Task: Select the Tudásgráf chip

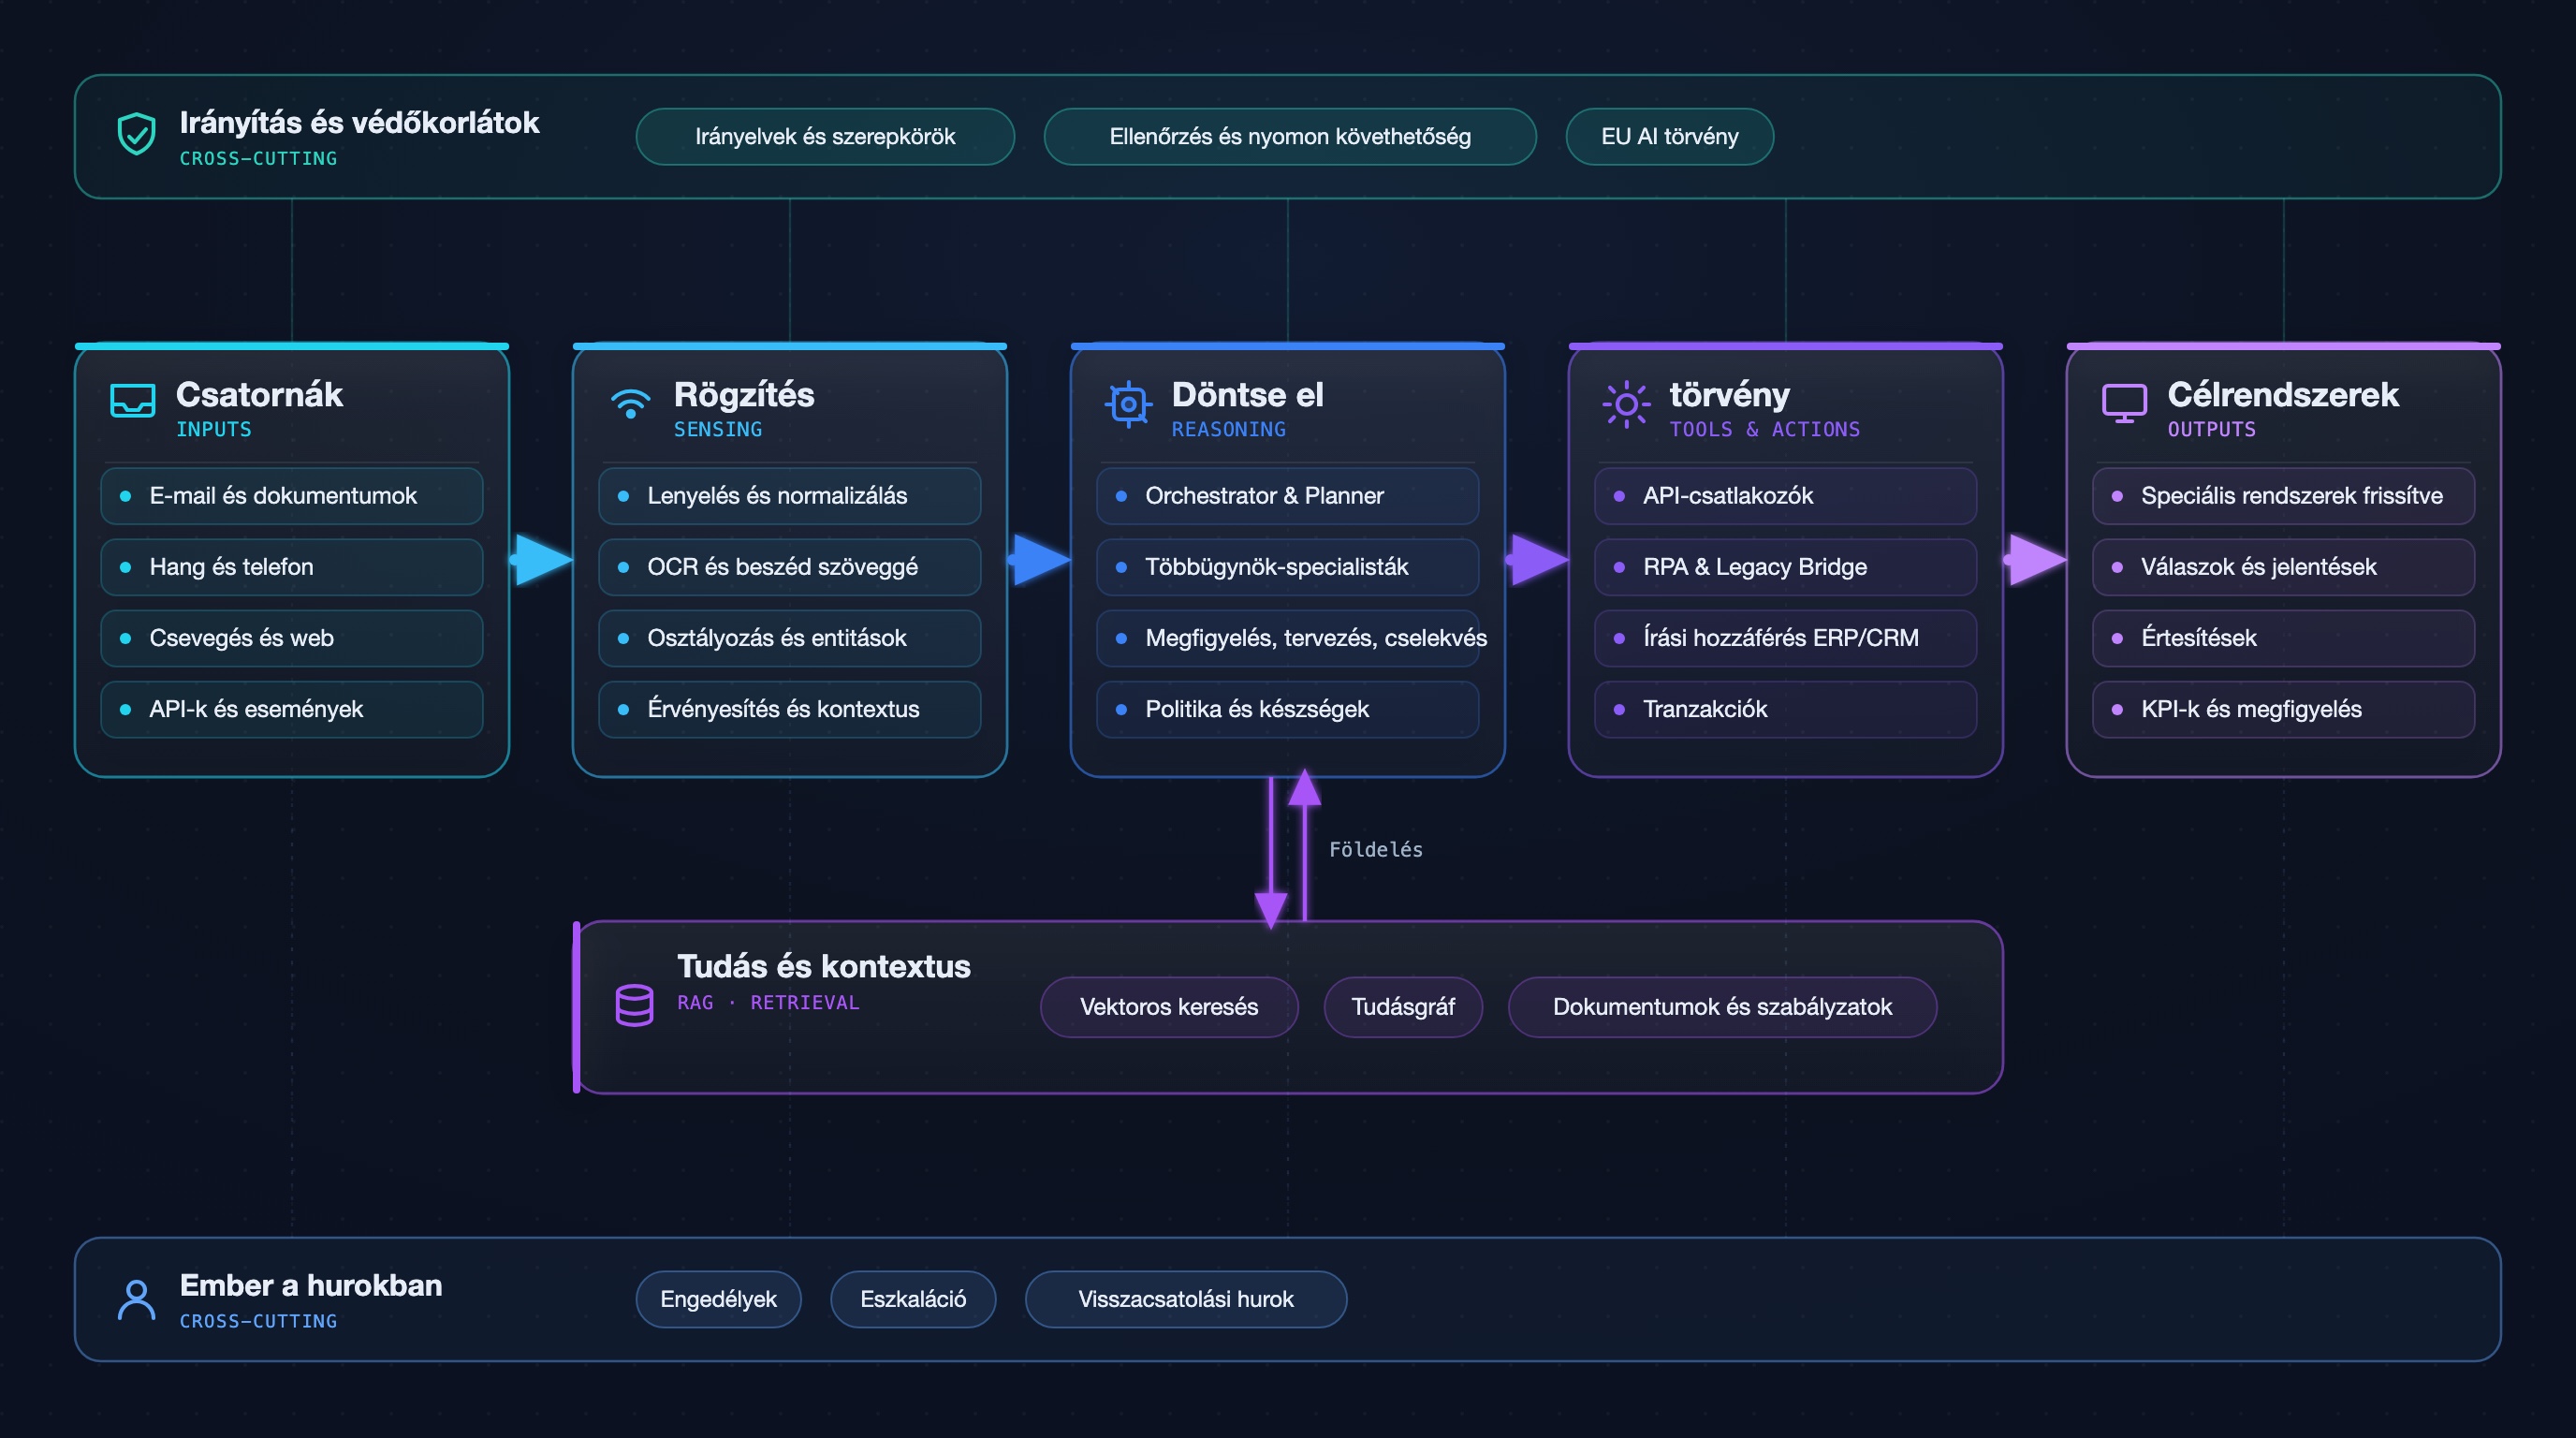Action: 1403,1007
